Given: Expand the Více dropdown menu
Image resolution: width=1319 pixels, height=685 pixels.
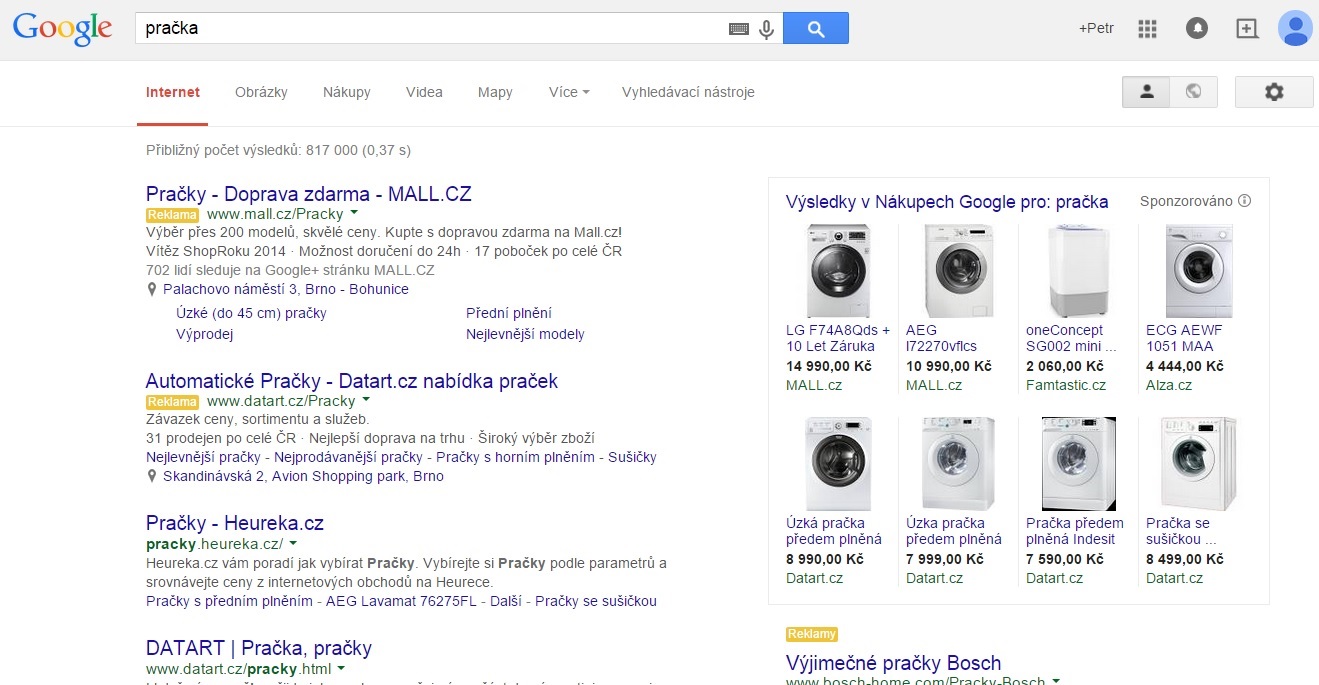Looking at the screenshot, I should (x=569, y=92).
